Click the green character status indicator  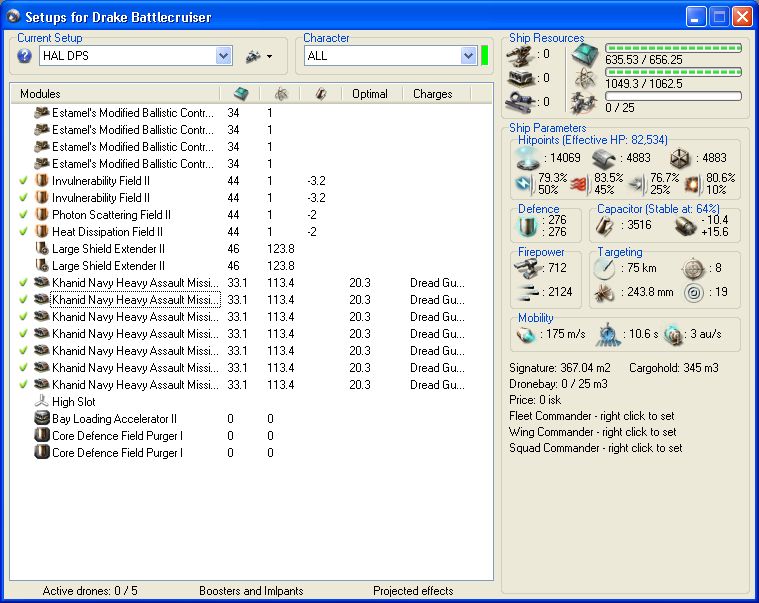tap(484, 56)
